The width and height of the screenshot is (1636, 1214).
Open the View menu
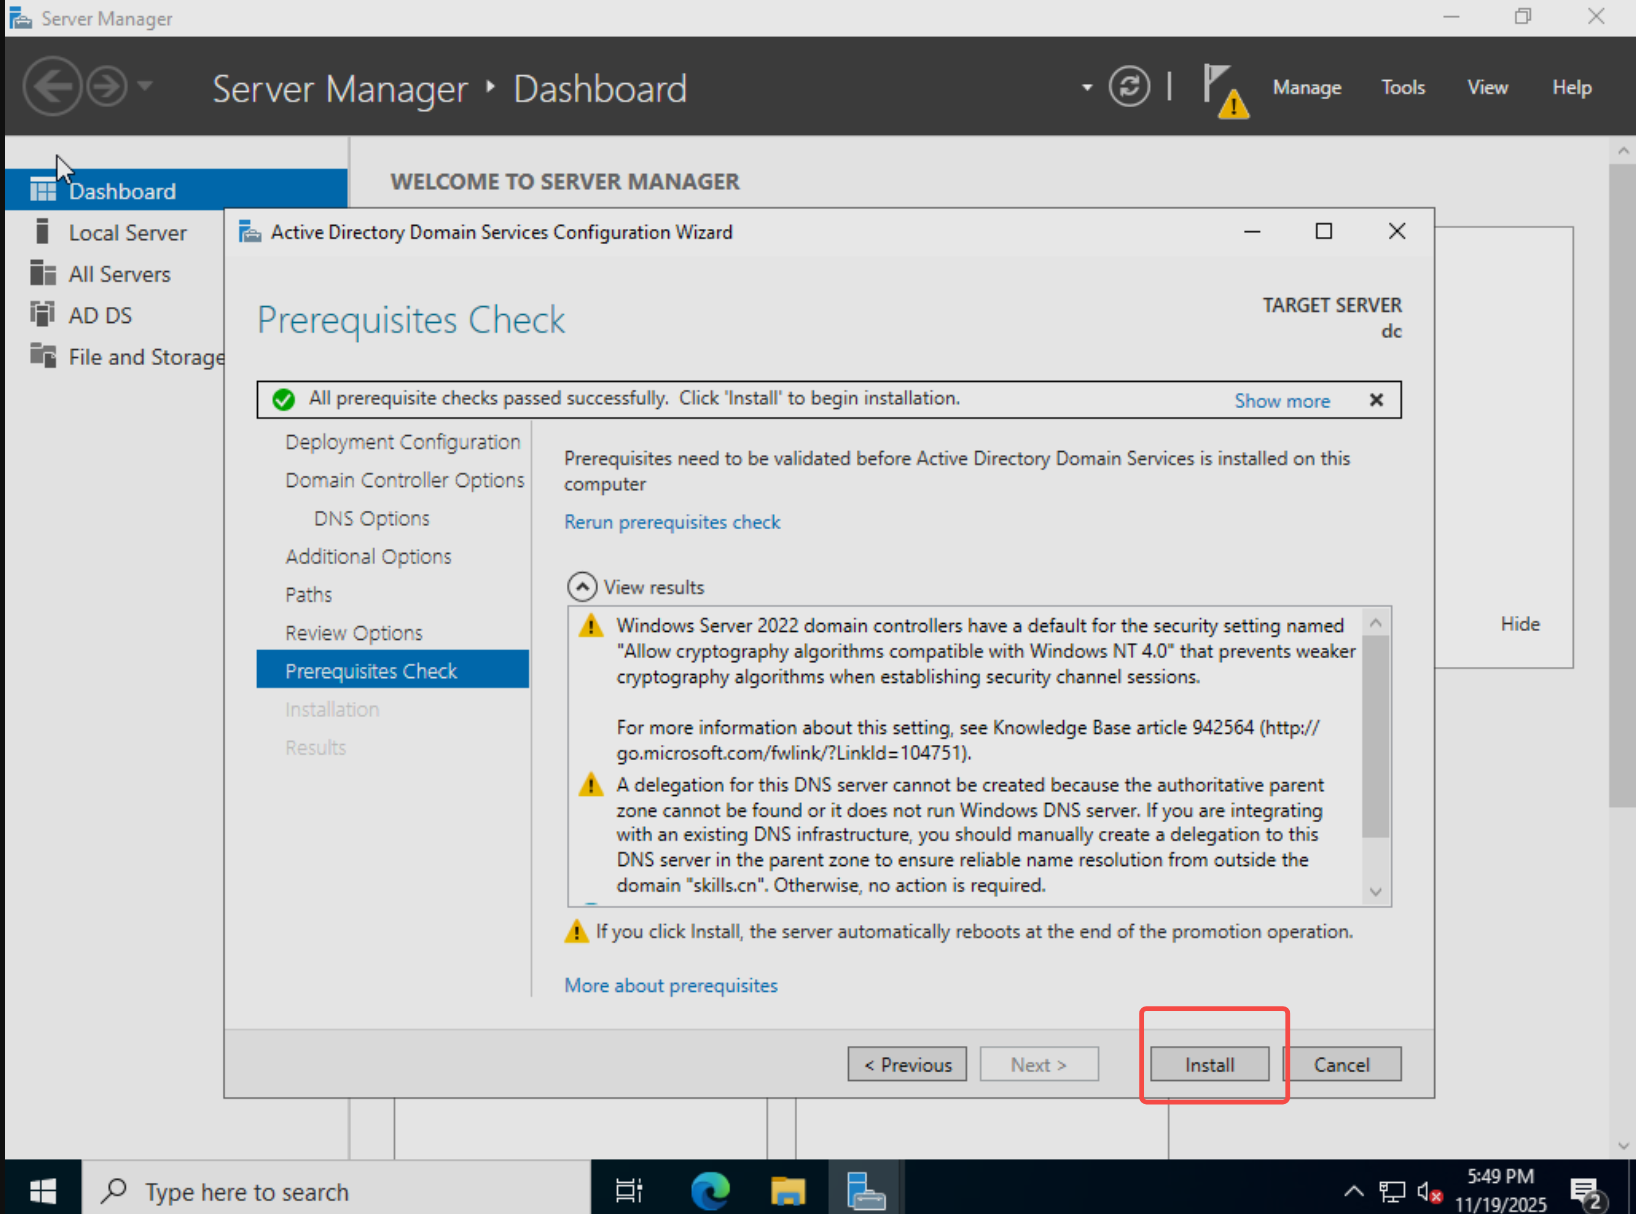tap(1487, 88)
